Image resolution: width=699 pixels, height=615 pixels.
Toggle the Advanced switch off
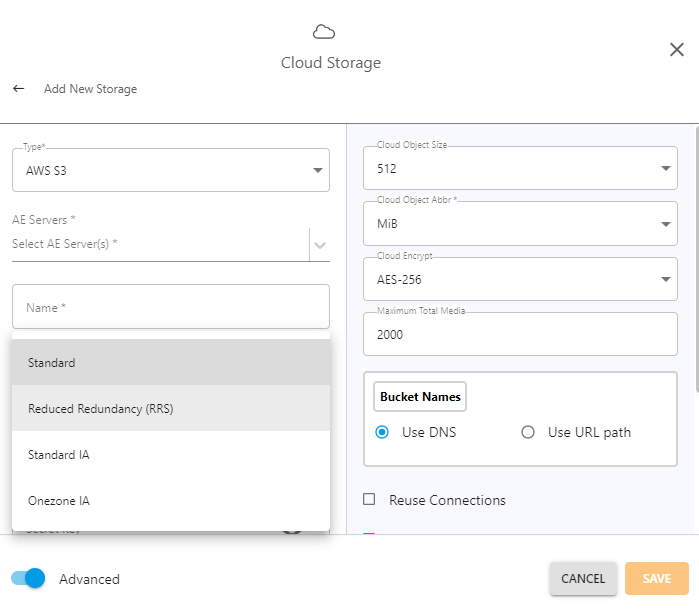point(29,578)
